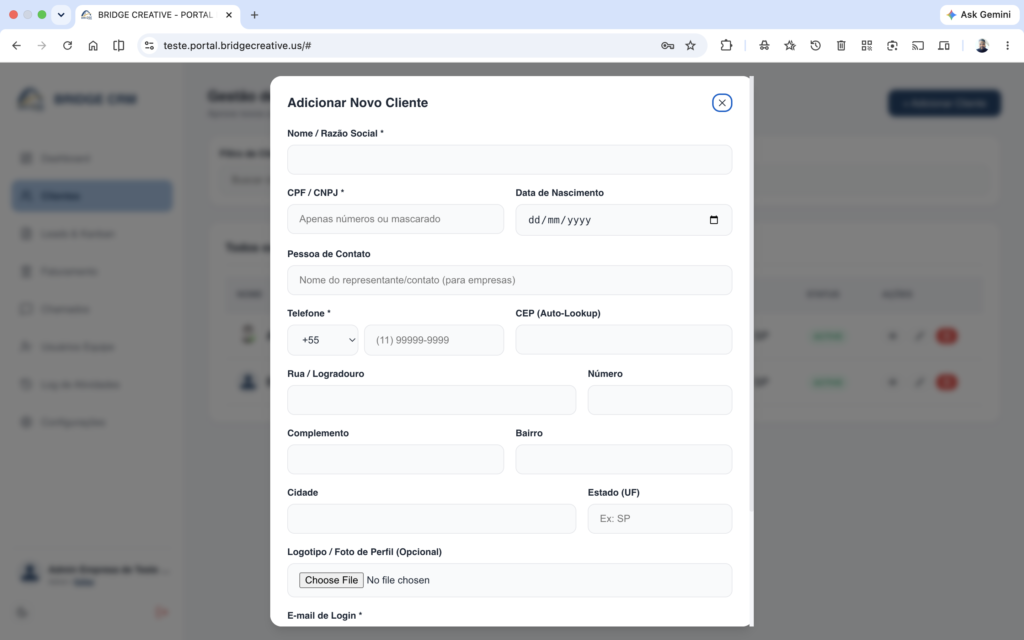
Task: Click the Data de Nascimento date field
Action: point(624,219)
